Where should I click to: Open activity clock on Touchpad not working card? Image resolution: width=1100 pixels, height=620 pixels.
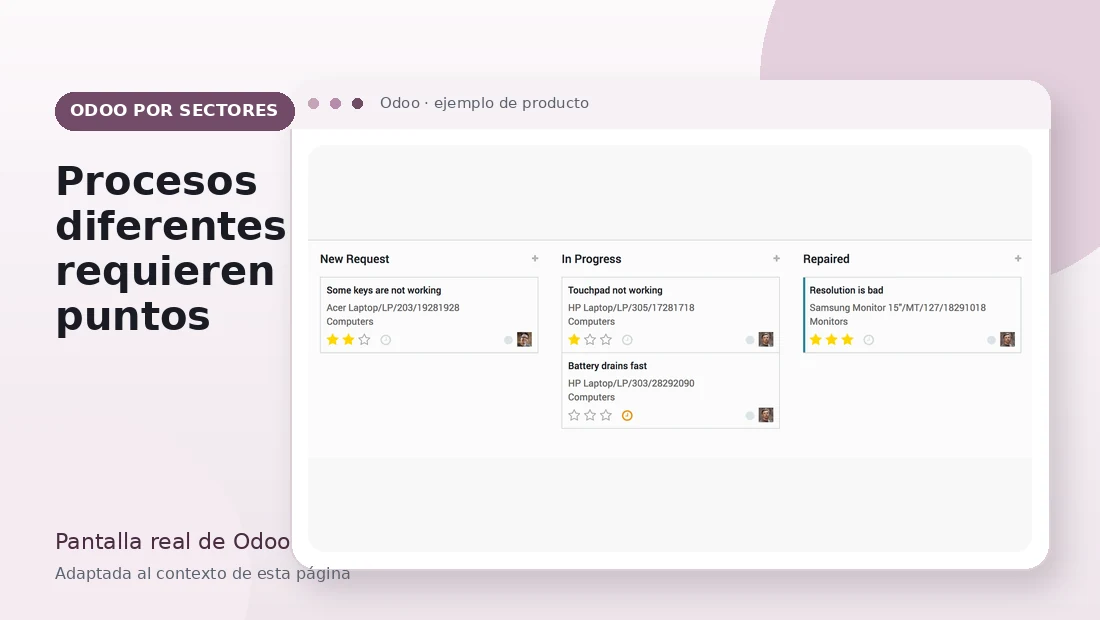[x=627, y=339]
